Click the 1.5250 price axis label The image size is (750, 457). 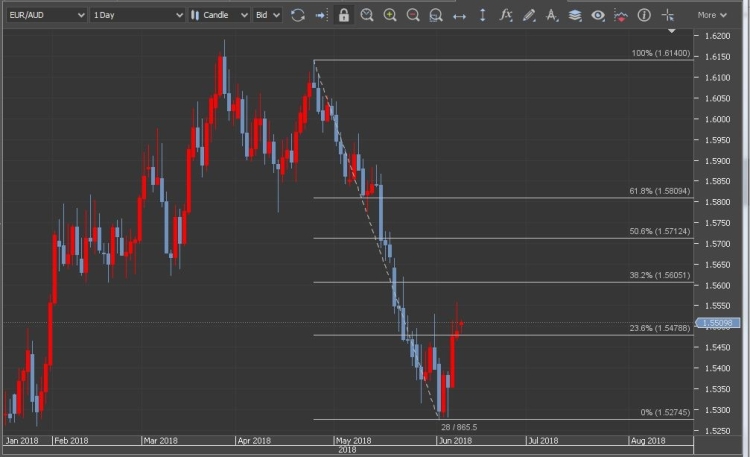point(718,431)
